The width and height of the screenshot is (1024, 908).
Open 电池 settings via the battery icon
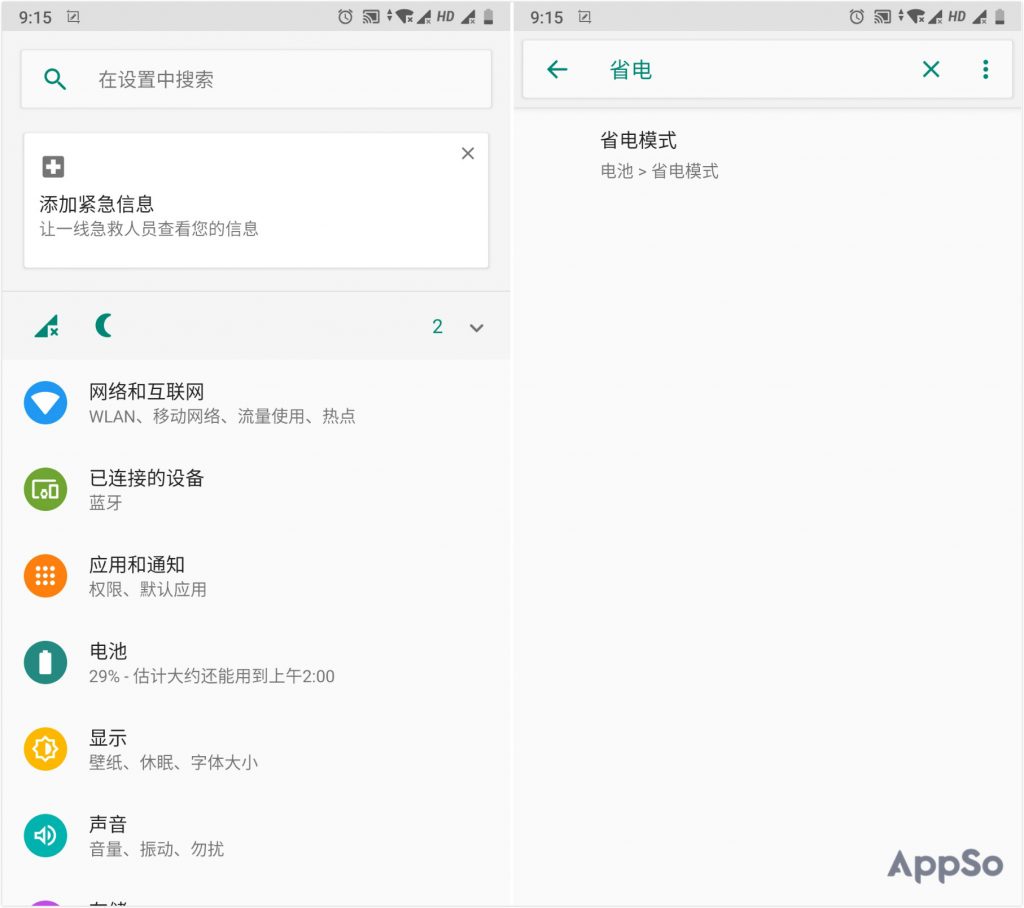point(44,662)
